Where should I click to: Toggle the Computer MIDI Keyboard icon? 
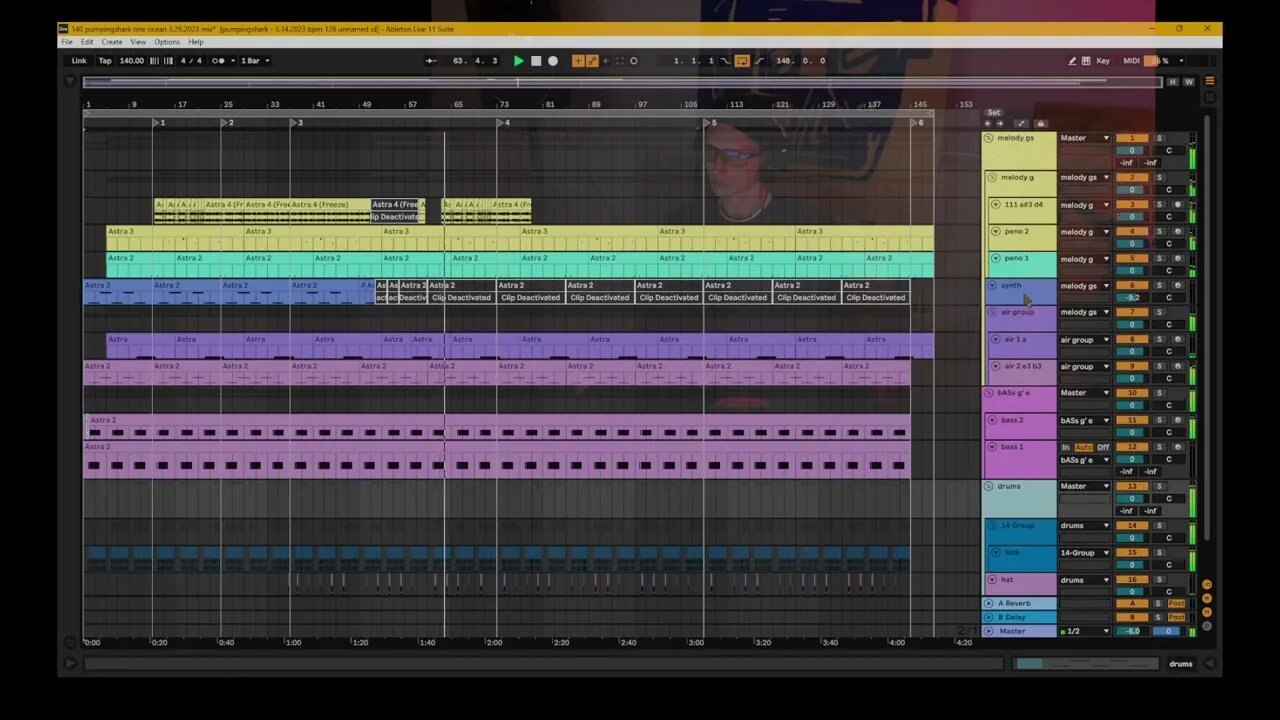pyautogui.click(x=1087, y=61)
